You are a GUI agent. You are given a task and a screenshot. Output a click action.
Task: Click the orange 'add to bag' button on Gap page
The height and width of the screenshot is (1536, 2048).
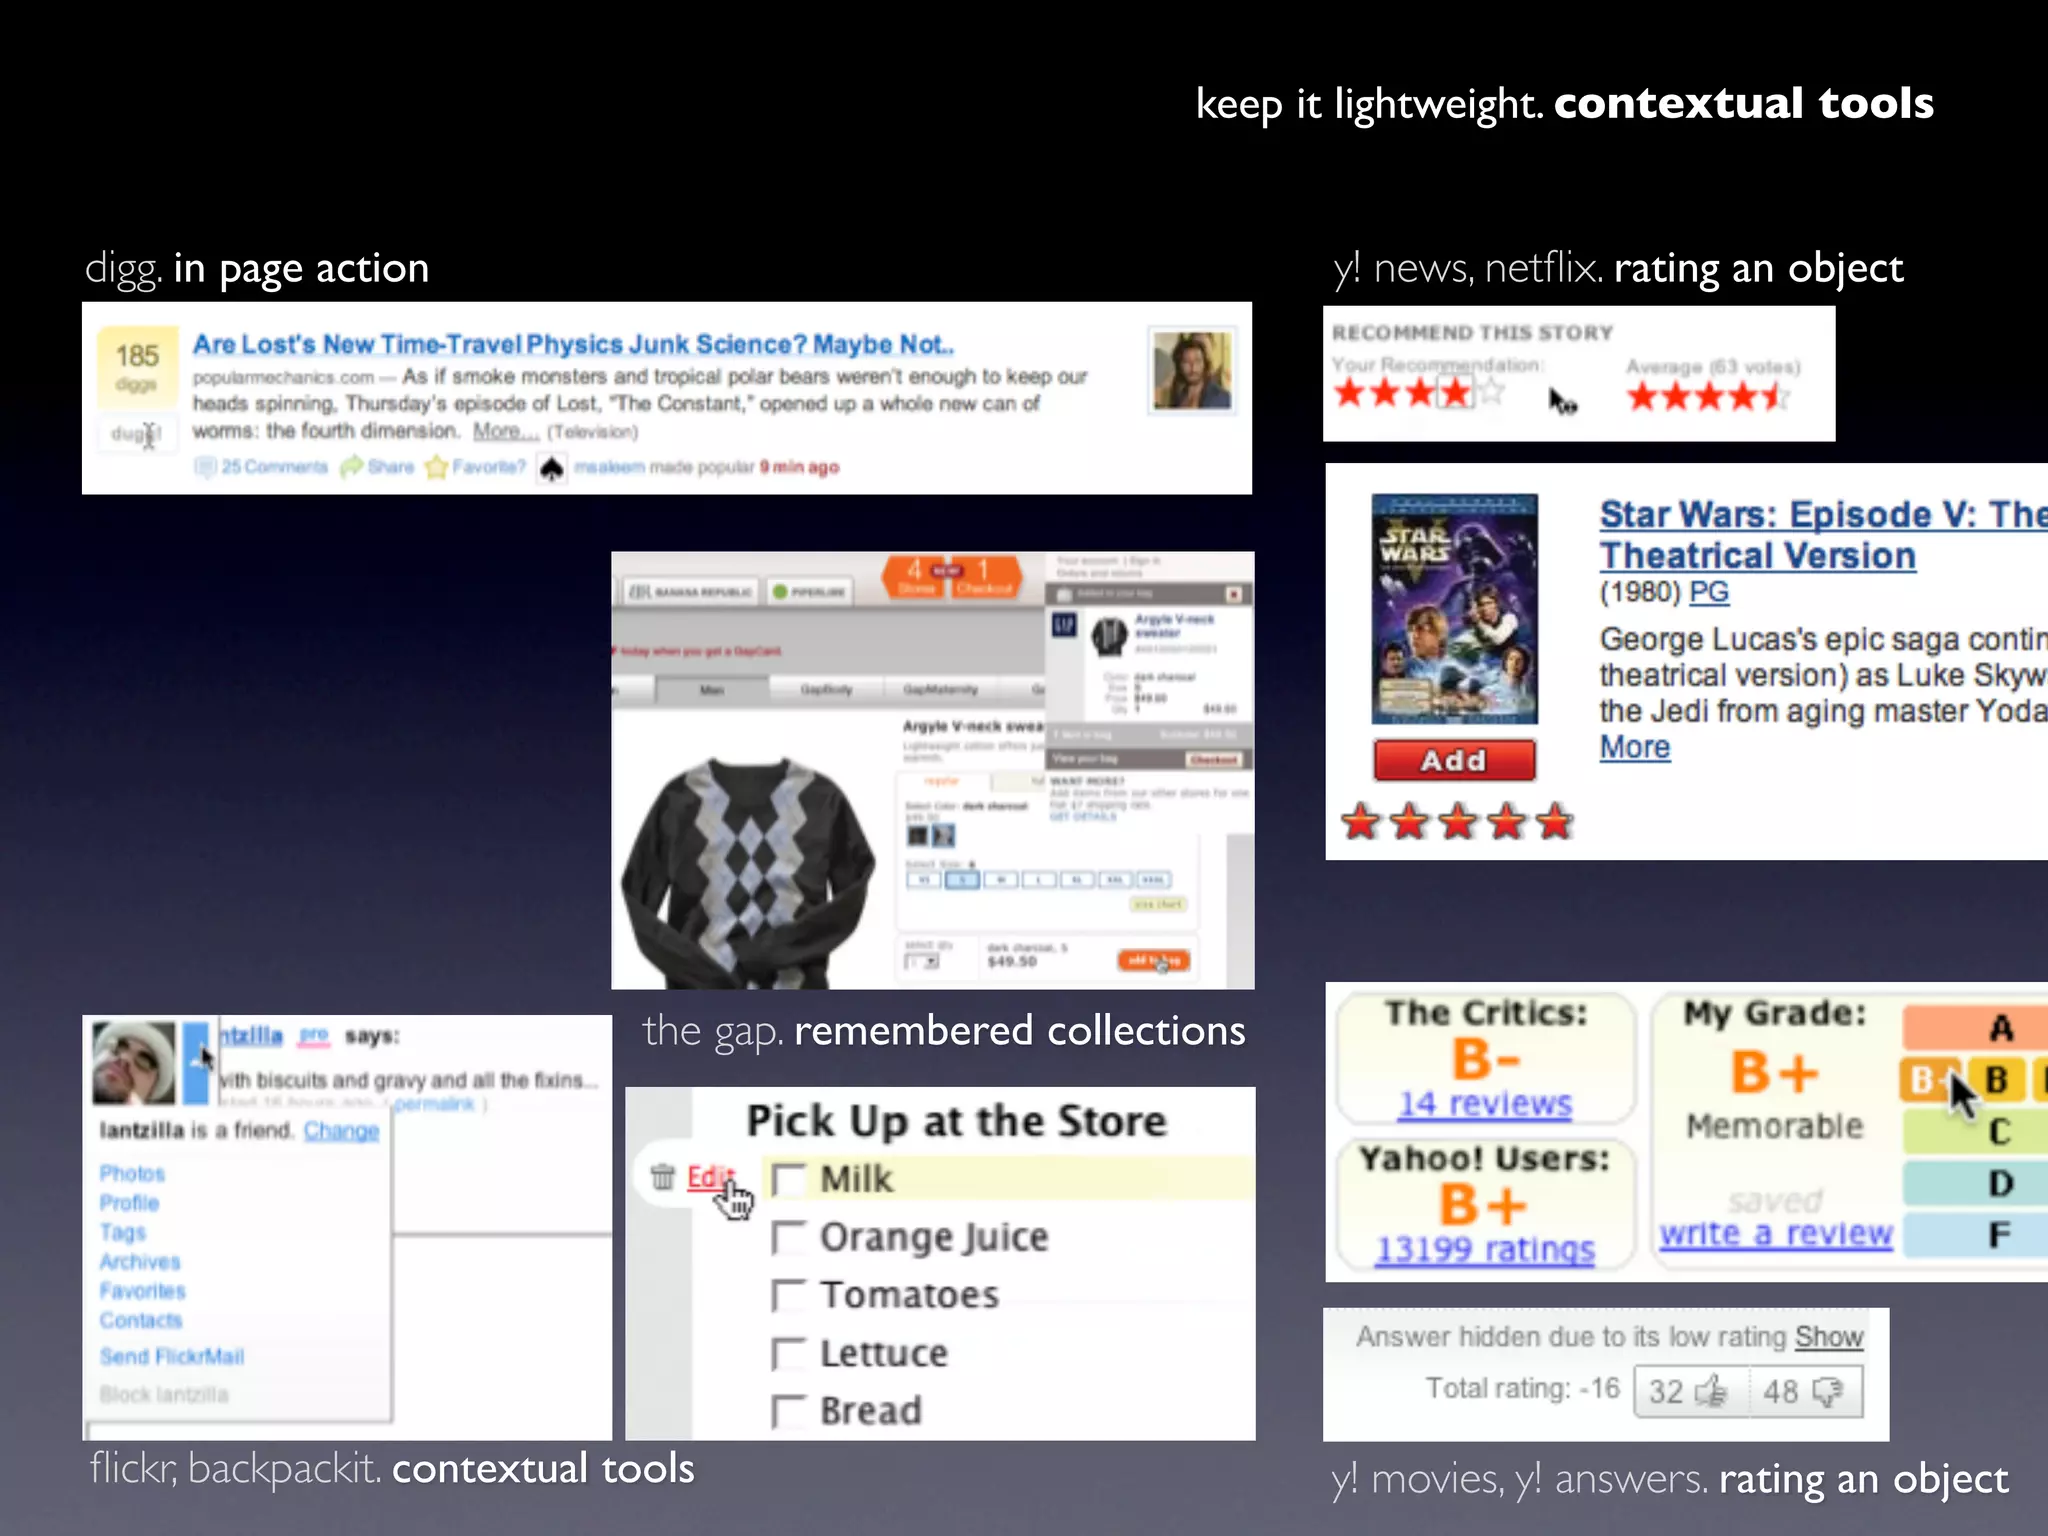click(x=1153, y=960)
